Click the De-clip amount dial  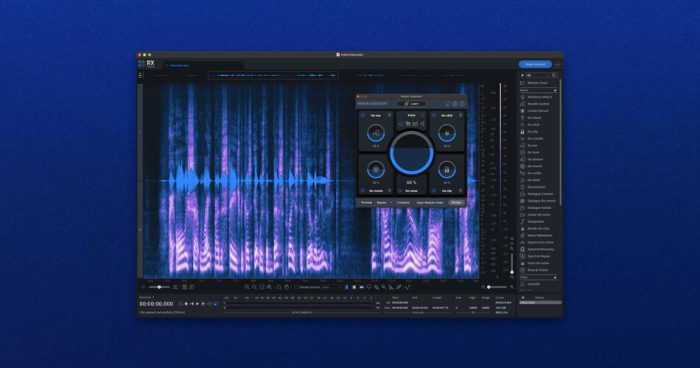click(x=446, y=170)
